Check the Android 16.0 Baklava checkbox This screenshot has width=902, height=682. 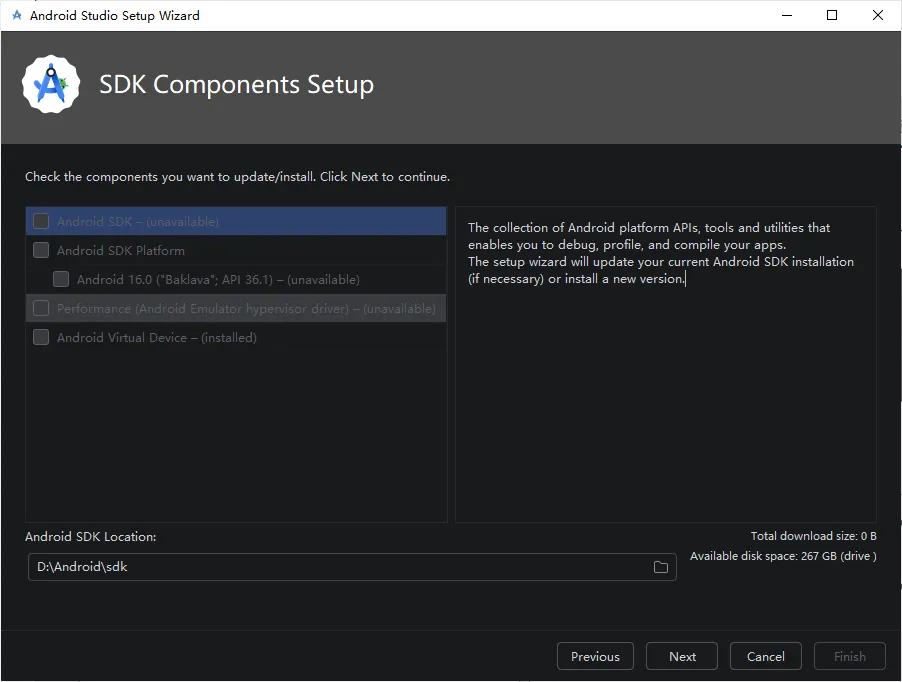pyautogui.click(x=61, y=279)
